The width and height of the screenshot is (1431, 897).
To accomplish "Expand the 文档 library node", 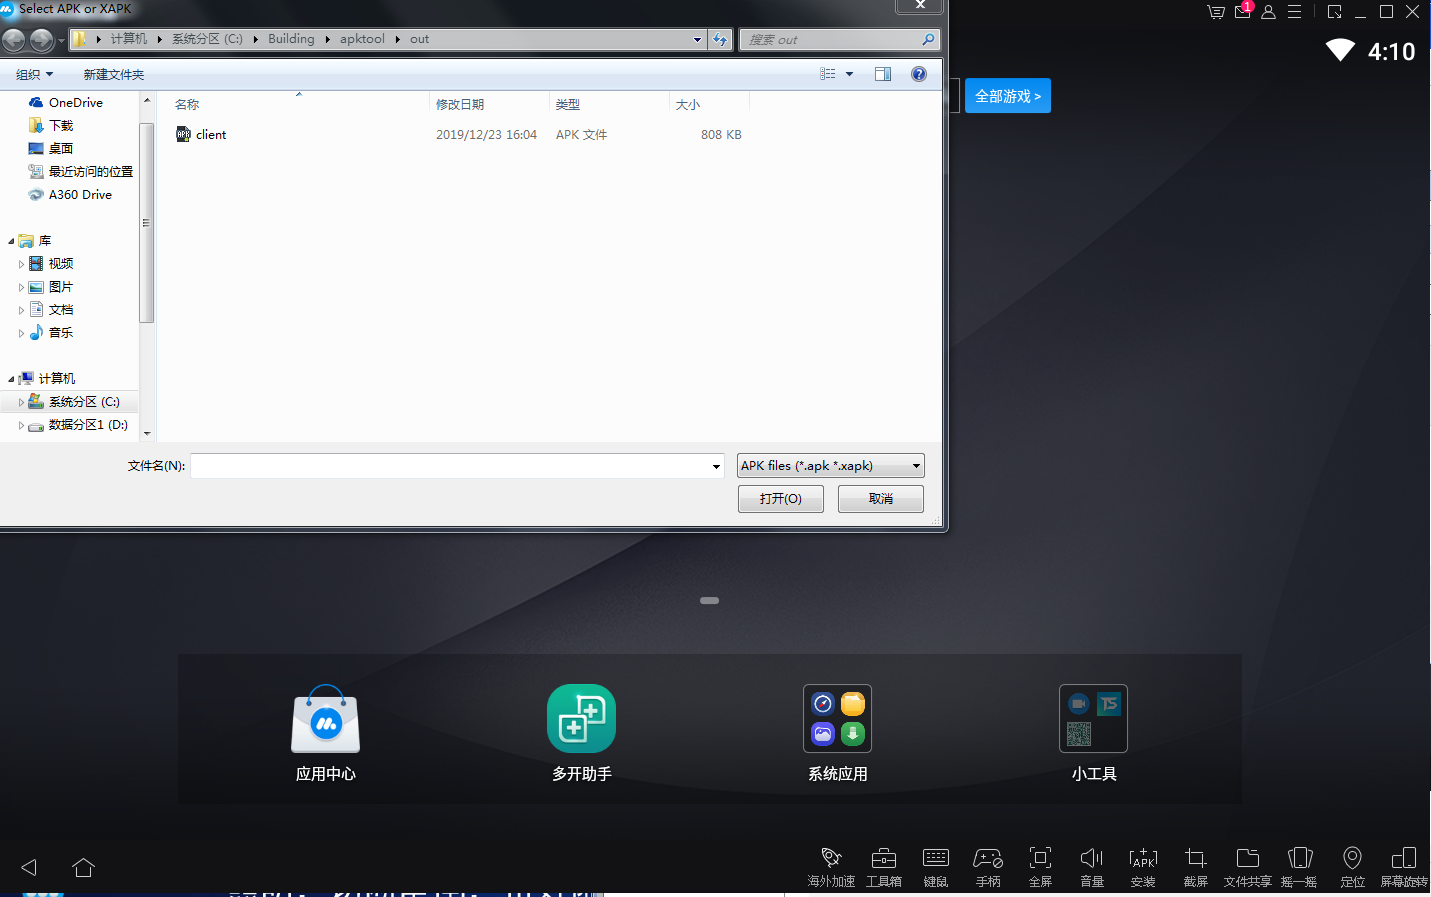I will tap(21, 310).
